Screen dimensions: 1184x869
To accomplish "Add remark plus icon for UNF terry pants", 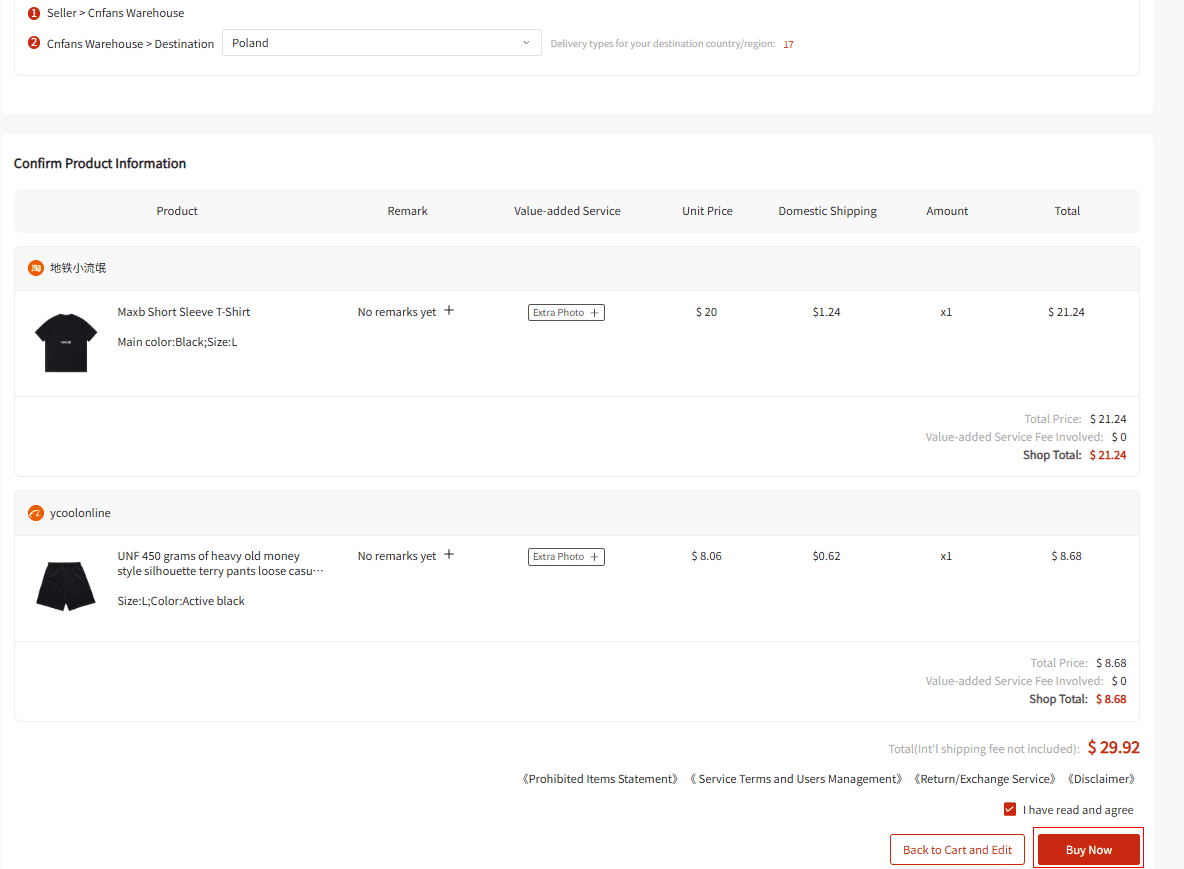I will pyautogui.click(x=449, y=555).
